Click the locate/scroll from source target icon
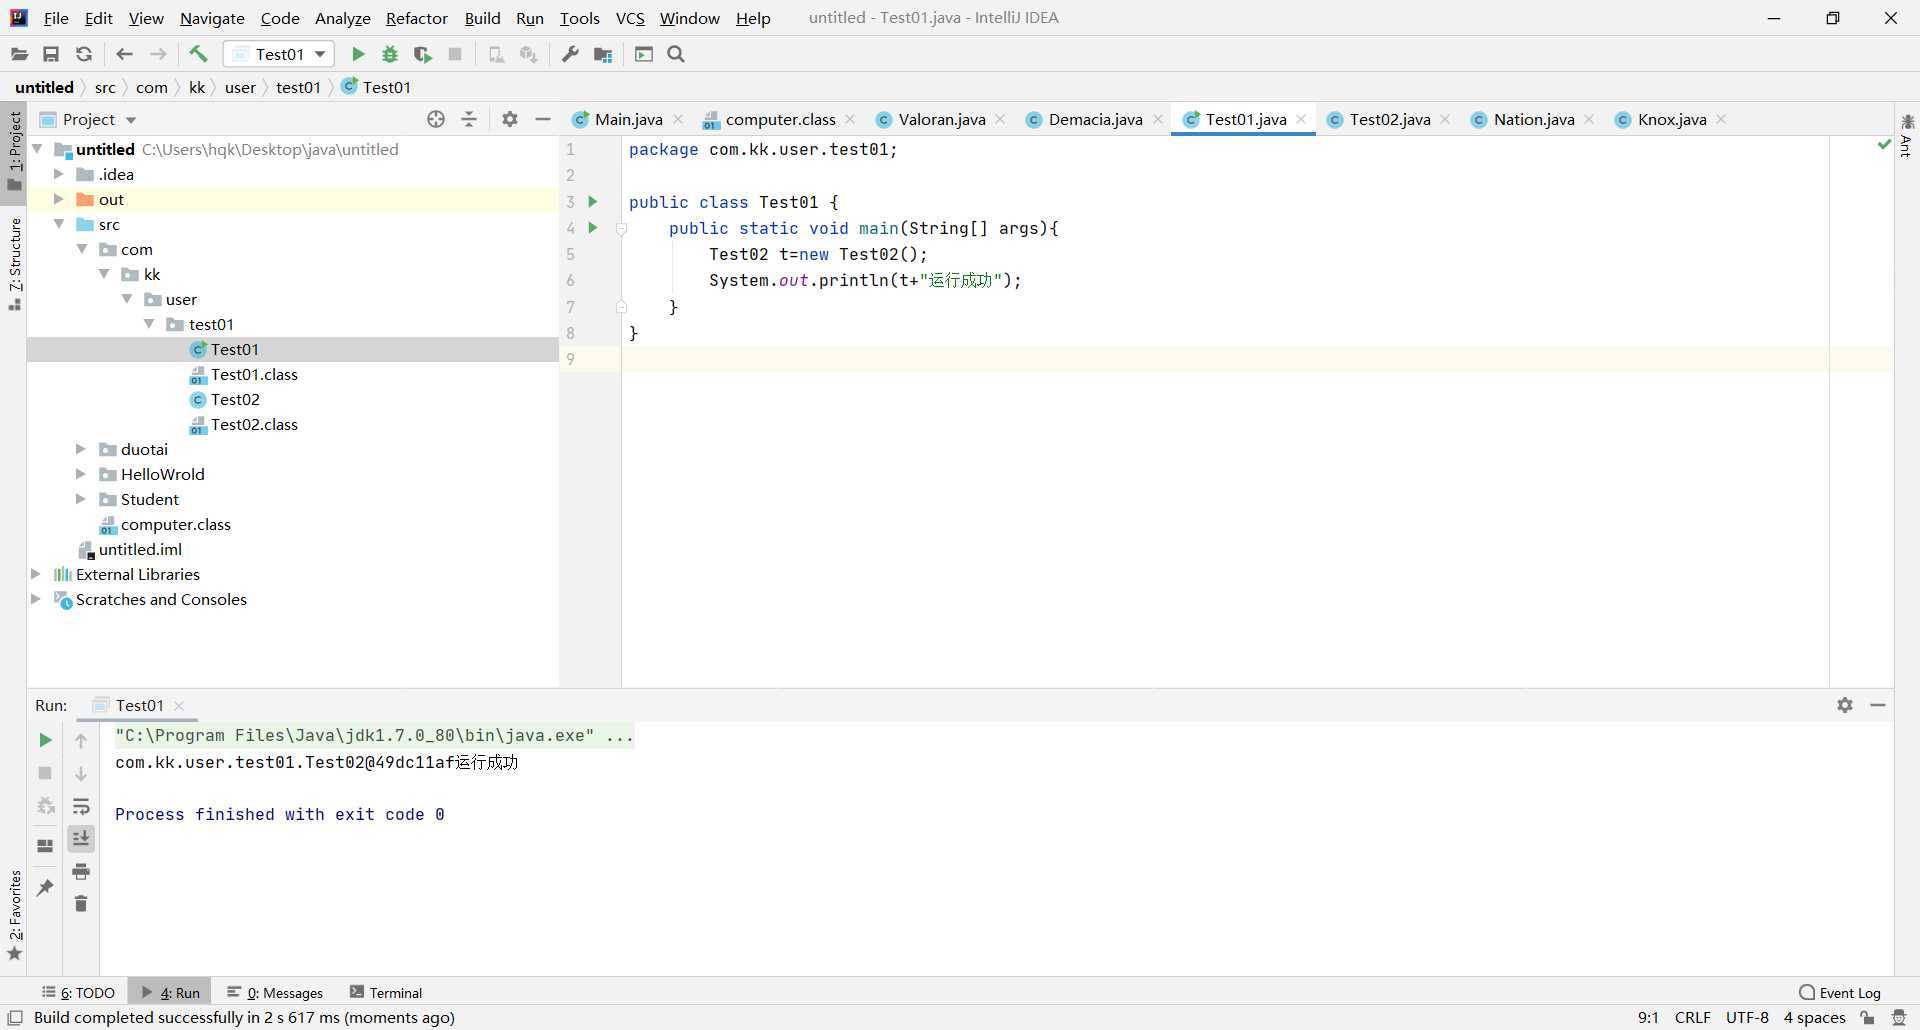Viewport: 1920px width, 1030px height. pyautogui.click(x=436, y=119)
